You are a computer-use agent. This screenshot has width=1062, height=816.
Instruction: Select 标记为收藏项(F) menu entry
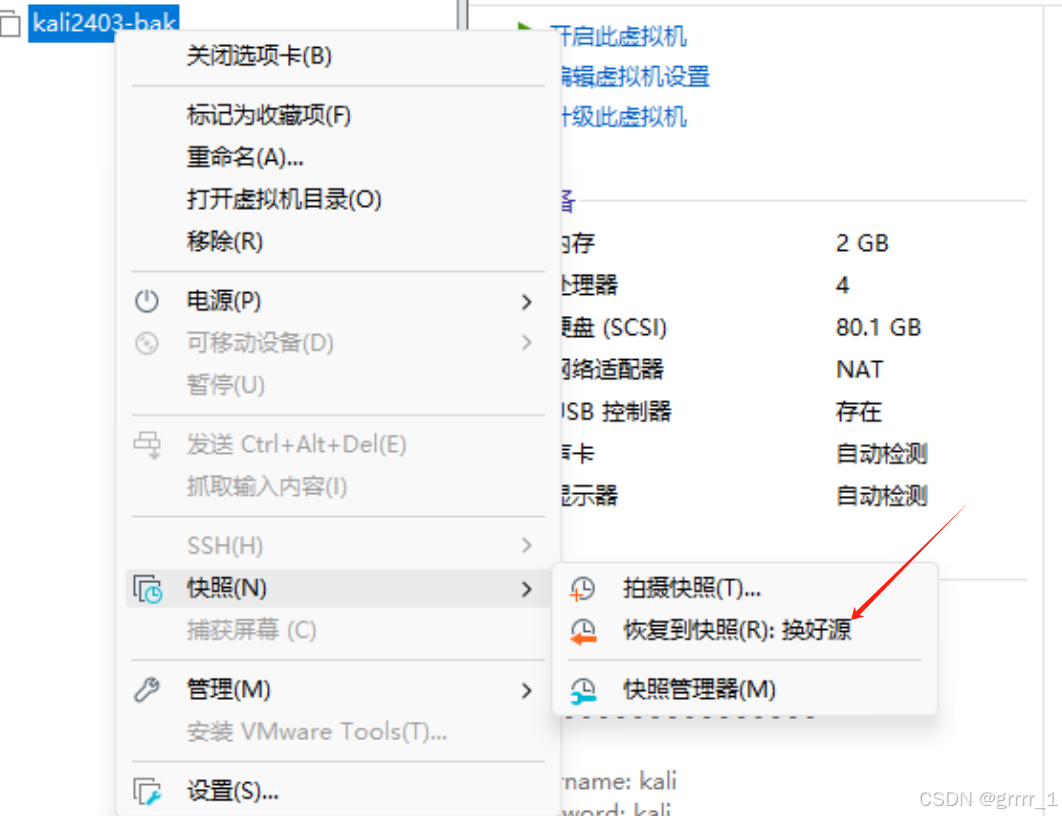[x=338, y=115]
